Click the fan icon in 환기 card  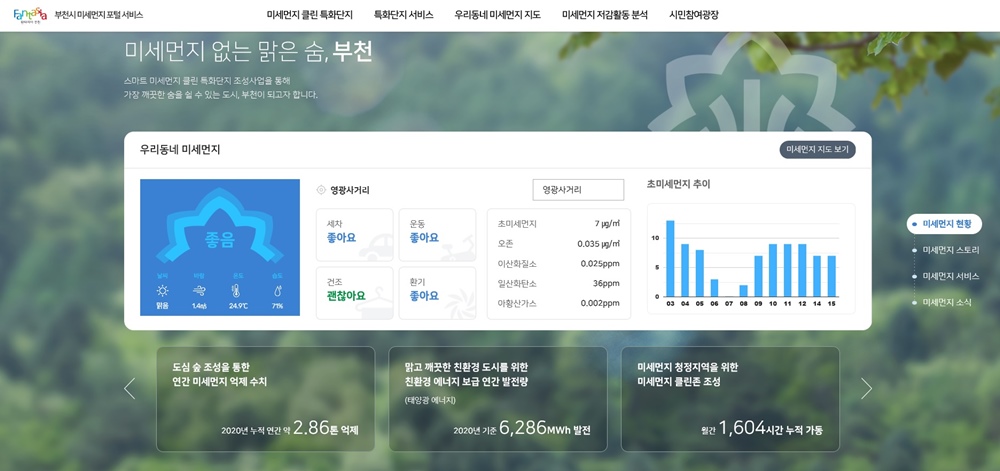click(x=458, y=305)
